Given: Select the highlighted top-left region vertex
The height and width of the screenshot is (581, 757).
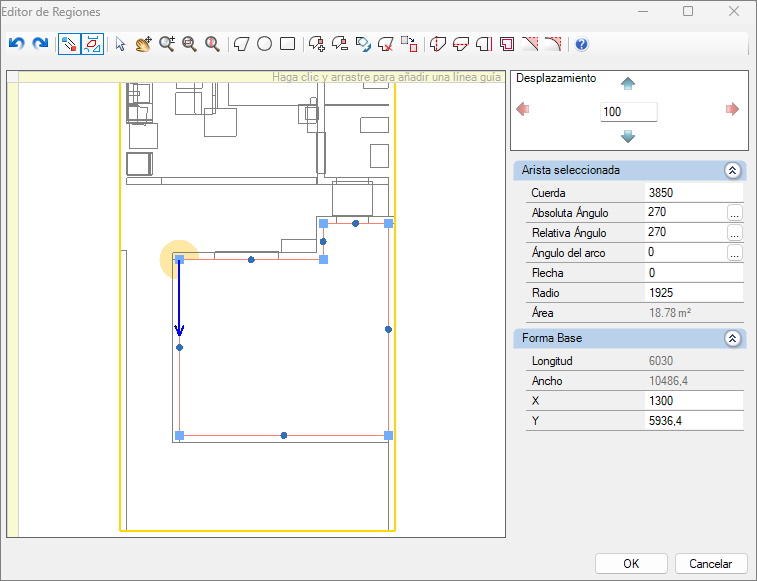Looking at the screenshot, I should (x=179, y=259).
